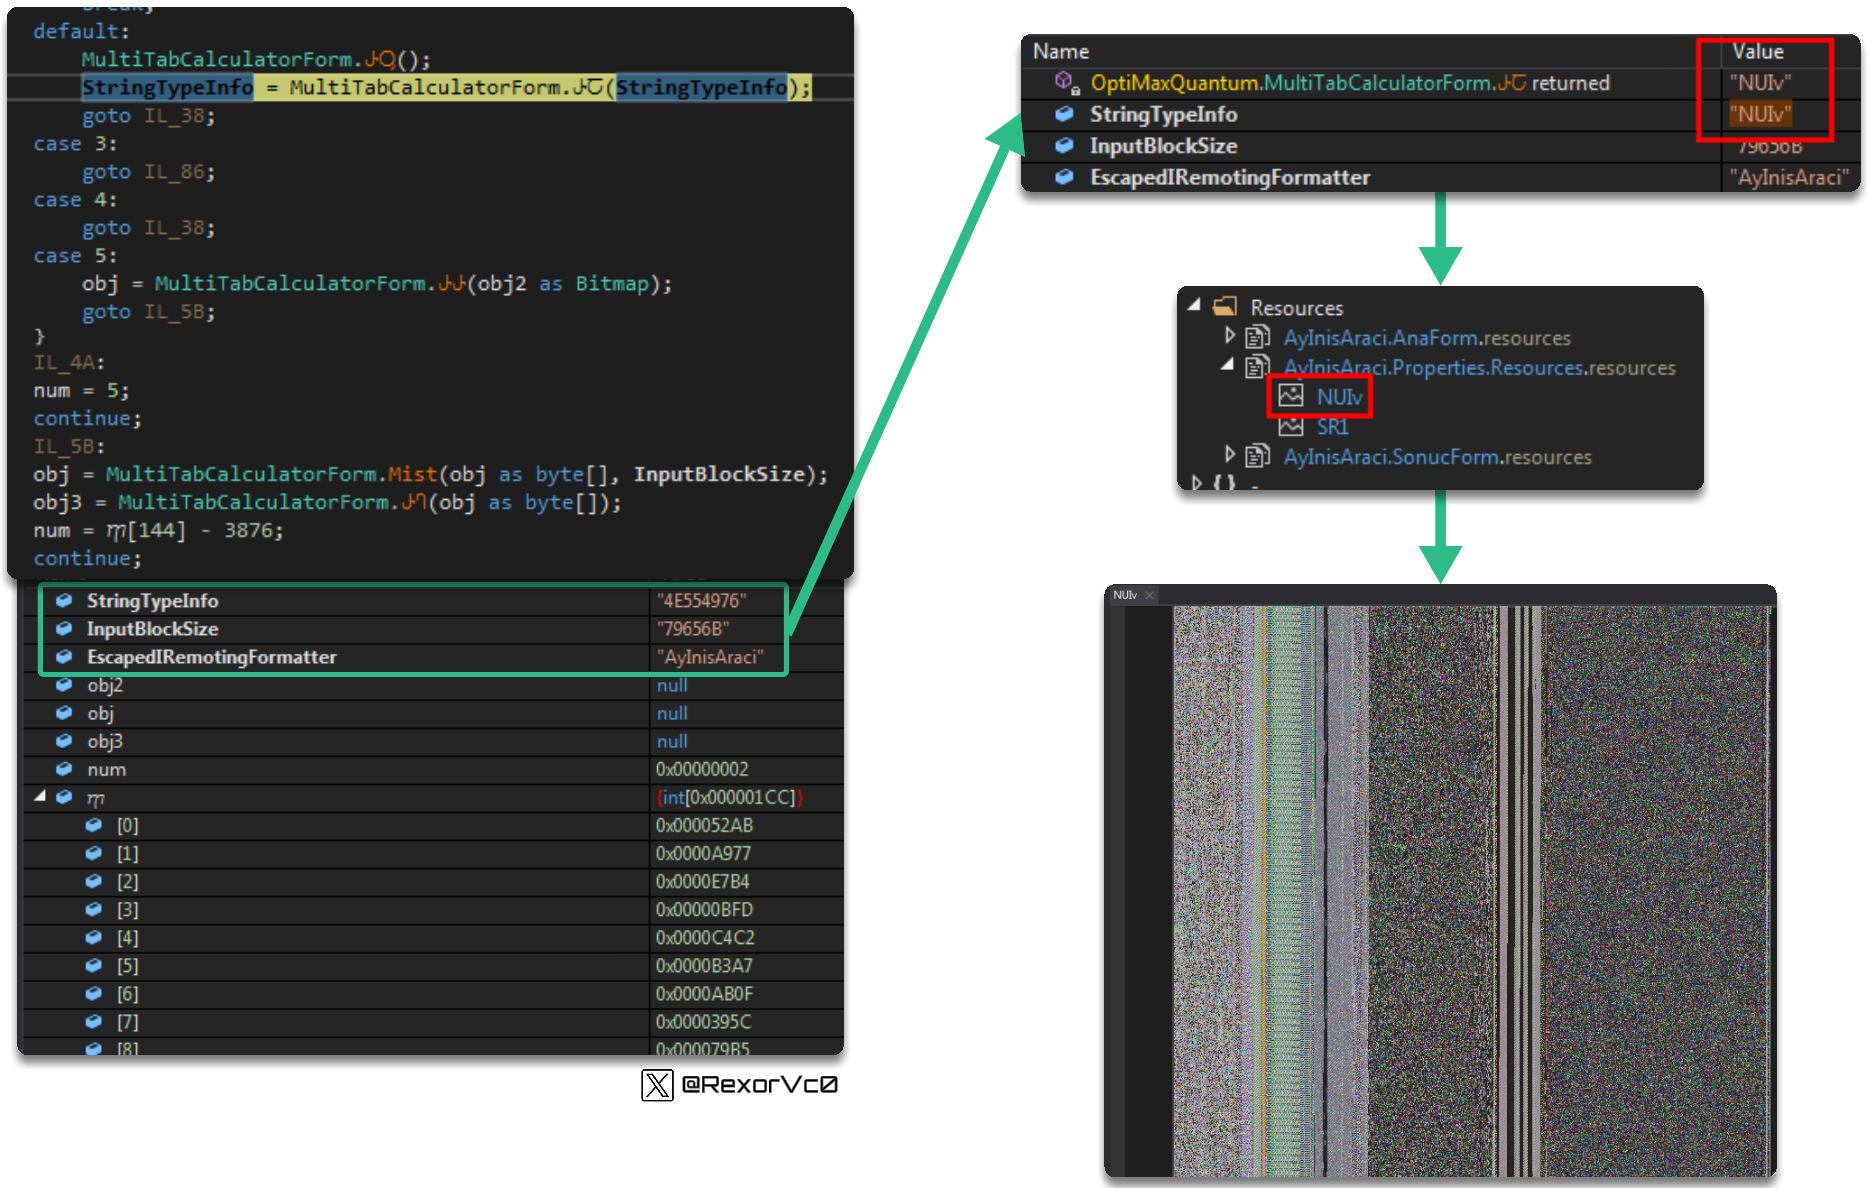This screenshot has height=1188, width=1875.
Task: Click the AyInisAraci.AnaForm.resources file icon
Action: [1257, 337]
